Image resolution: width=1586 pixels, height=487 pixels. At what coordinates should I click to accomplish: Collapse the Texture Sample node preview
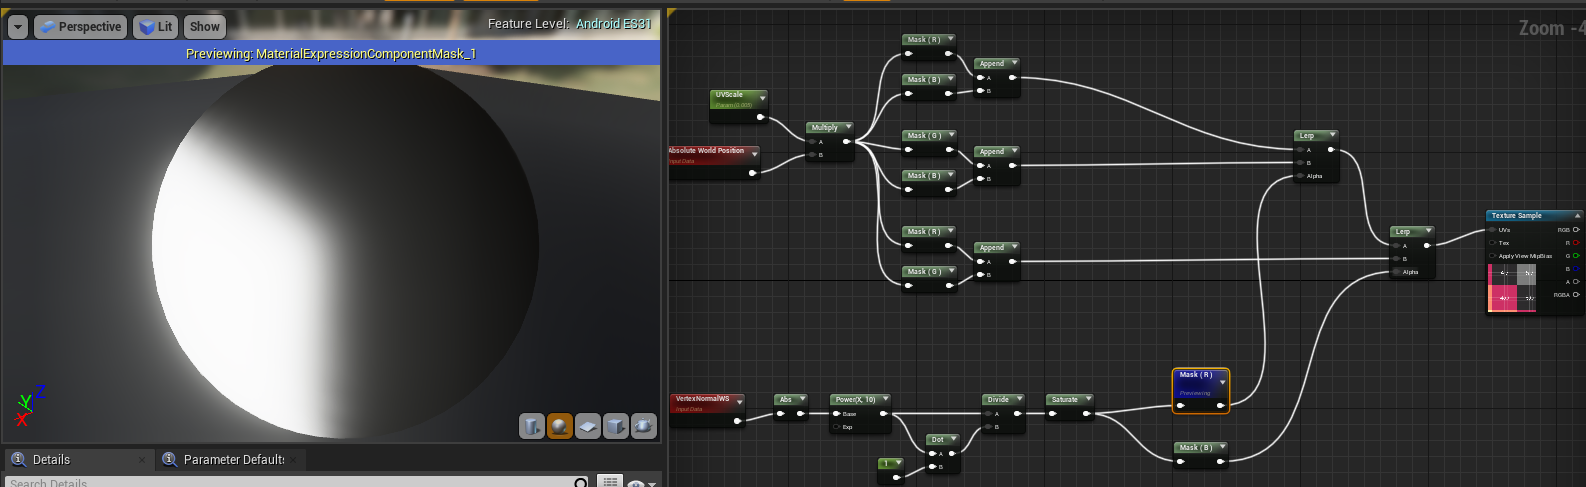coord(1578,215)
